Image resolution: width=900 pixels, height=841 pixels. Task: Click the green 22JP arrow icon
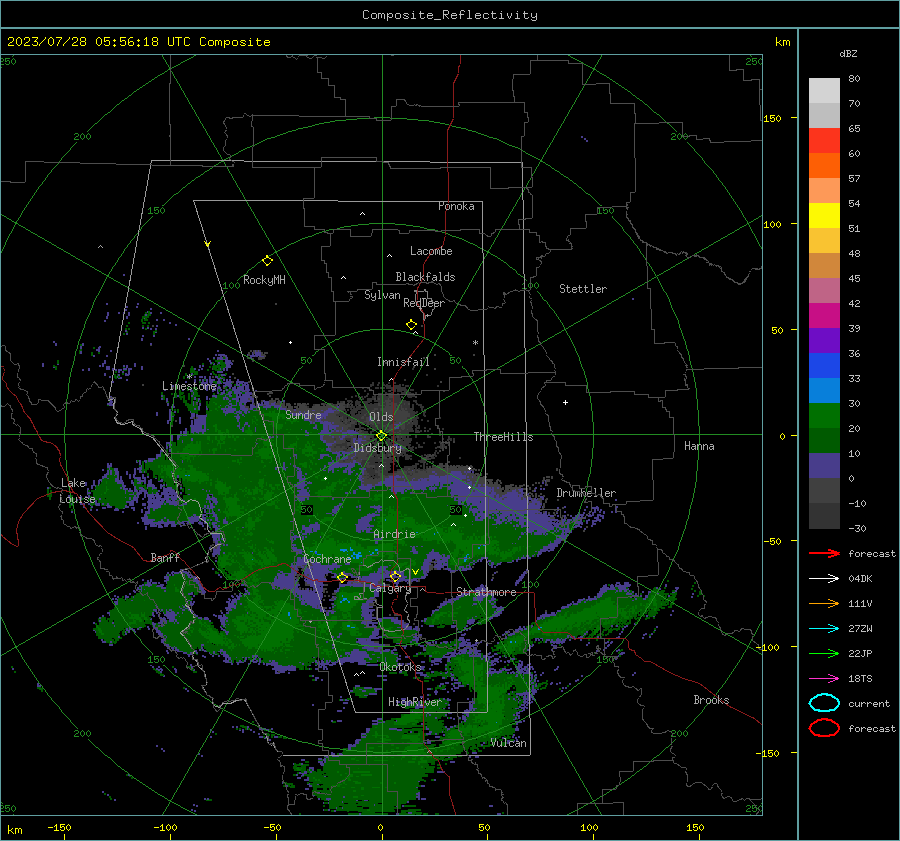click(824, 653)
